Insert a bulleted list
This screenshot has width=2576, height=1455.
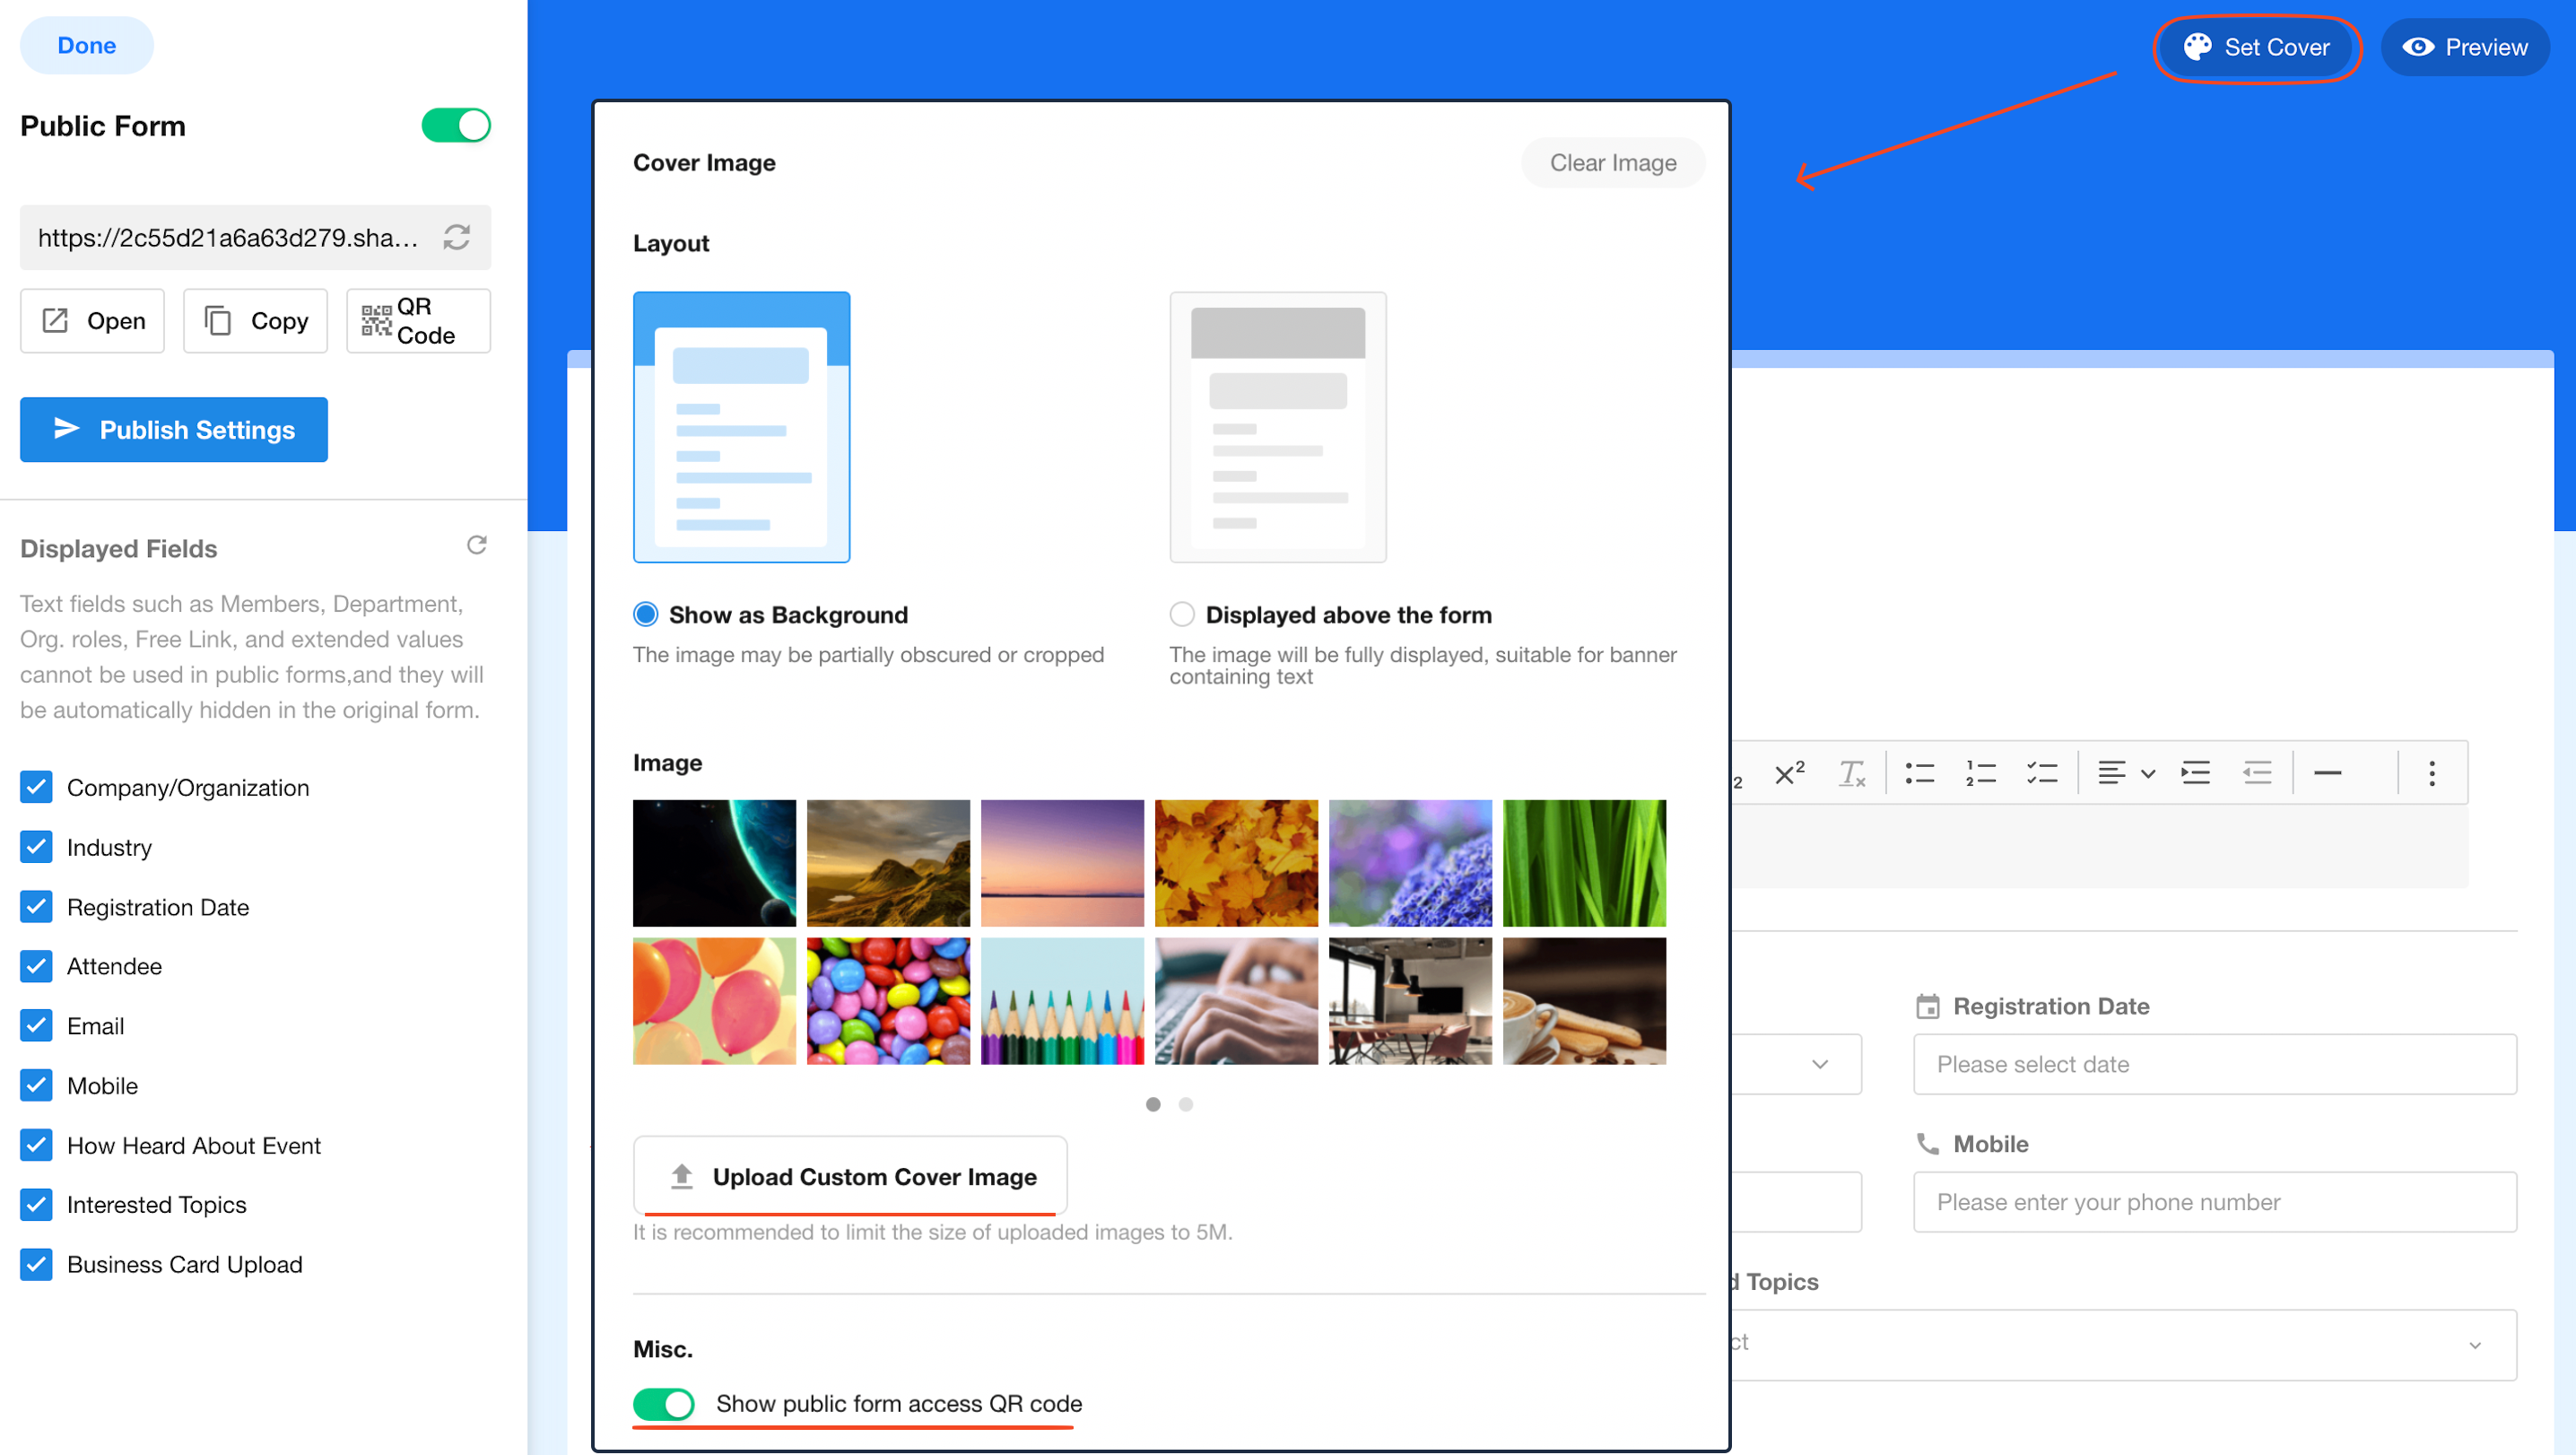coord(1919,773)
